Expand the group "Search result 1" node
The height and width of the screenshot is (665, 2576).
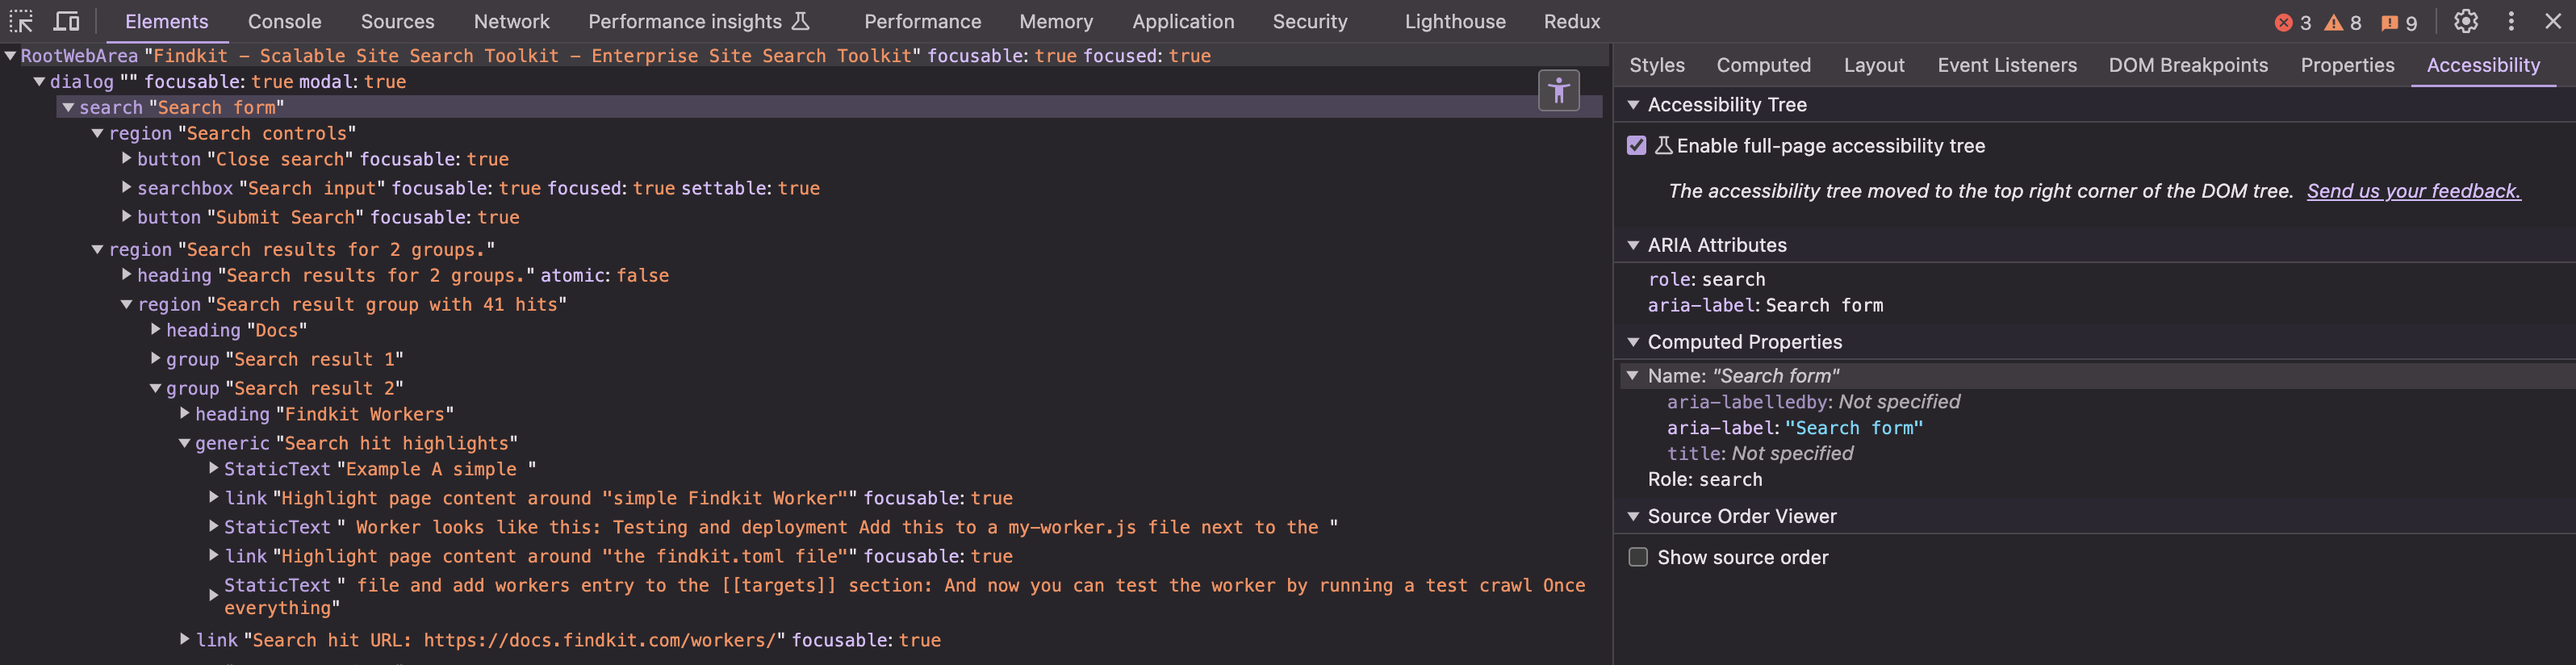[x=156, y=358]
